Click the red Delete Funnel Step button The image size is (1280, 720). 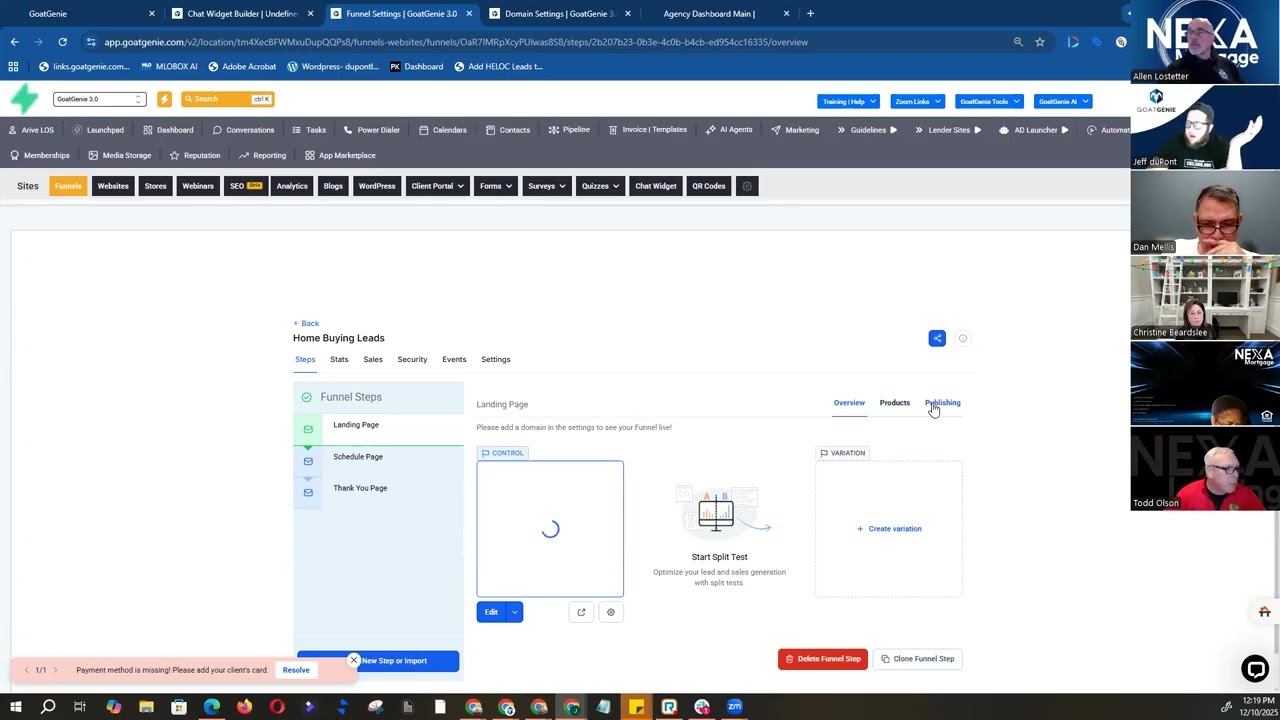pos(823,659)
